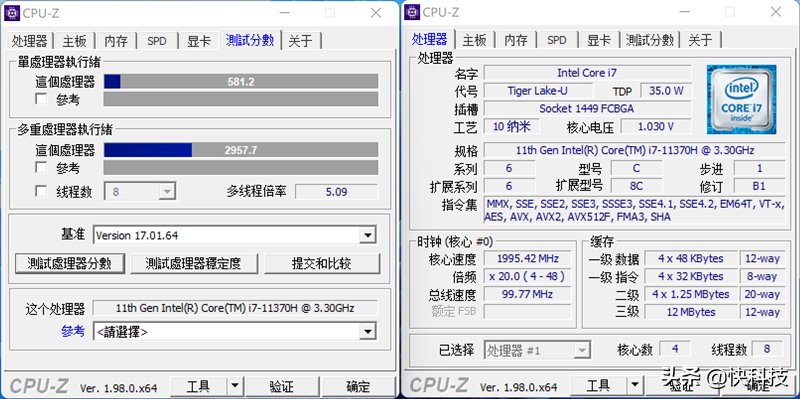
Task: Click 工艺 value 10 纳米
Action: [511, 127]
